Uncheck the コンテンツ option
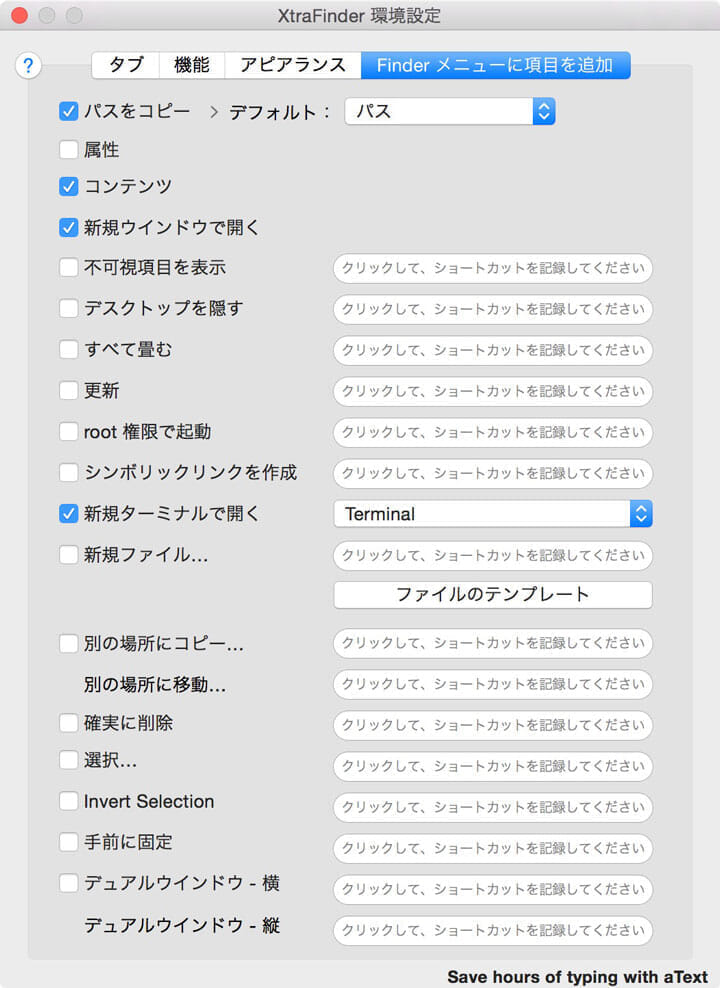This screenshot has height=988, width=720. [x=68, y=188]
